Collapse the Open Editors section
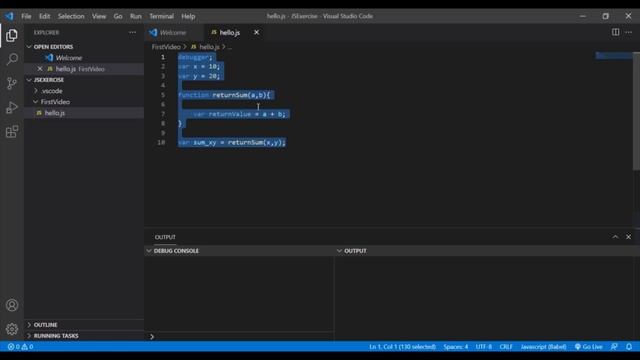The image size is (640, 360). coord(29,47)
